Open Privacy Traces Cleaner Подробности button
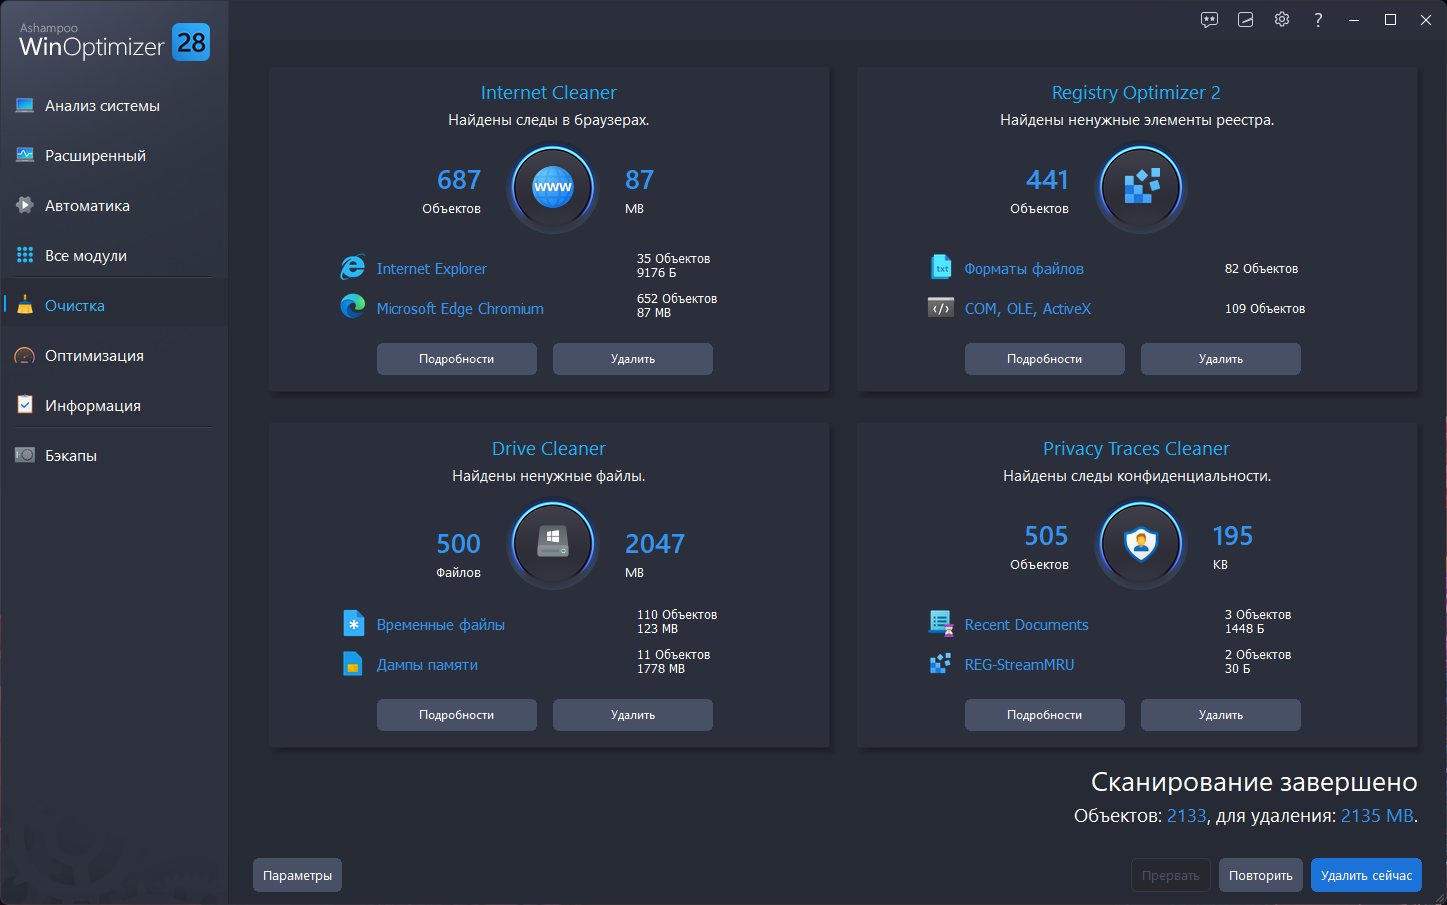Viewport: 1447px width, 905px height. coord(1045,715)
